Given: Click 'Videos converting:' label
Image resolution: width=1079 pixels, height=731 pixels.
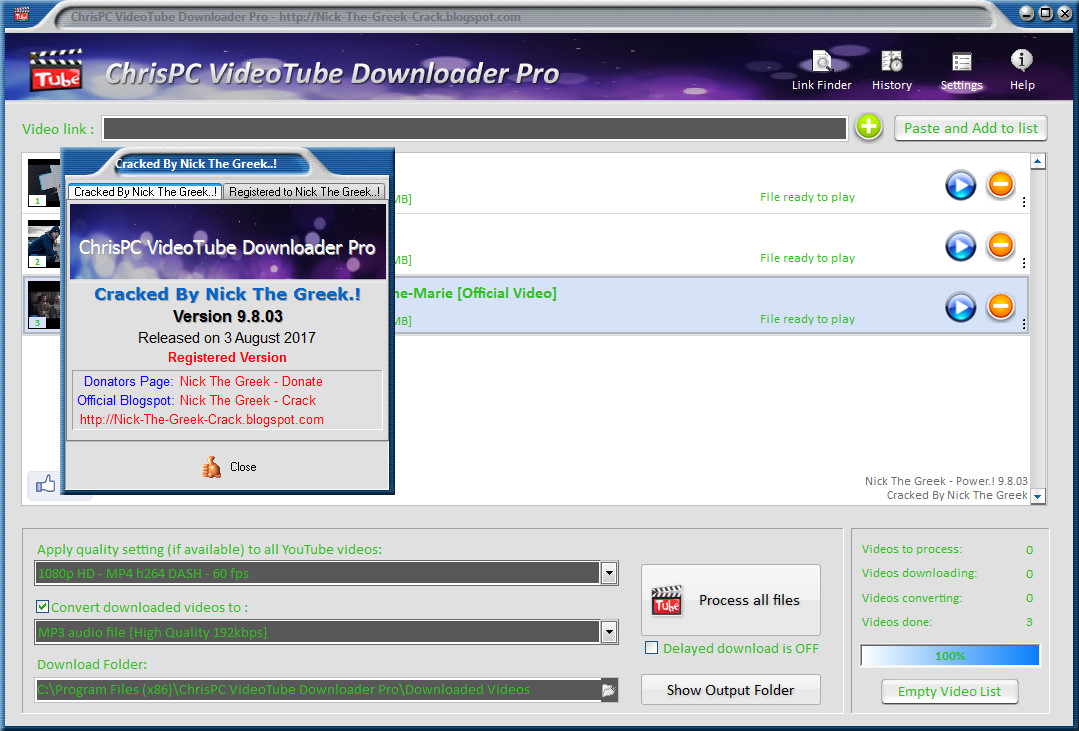Looking at the screenshot, I should [912, 597].
